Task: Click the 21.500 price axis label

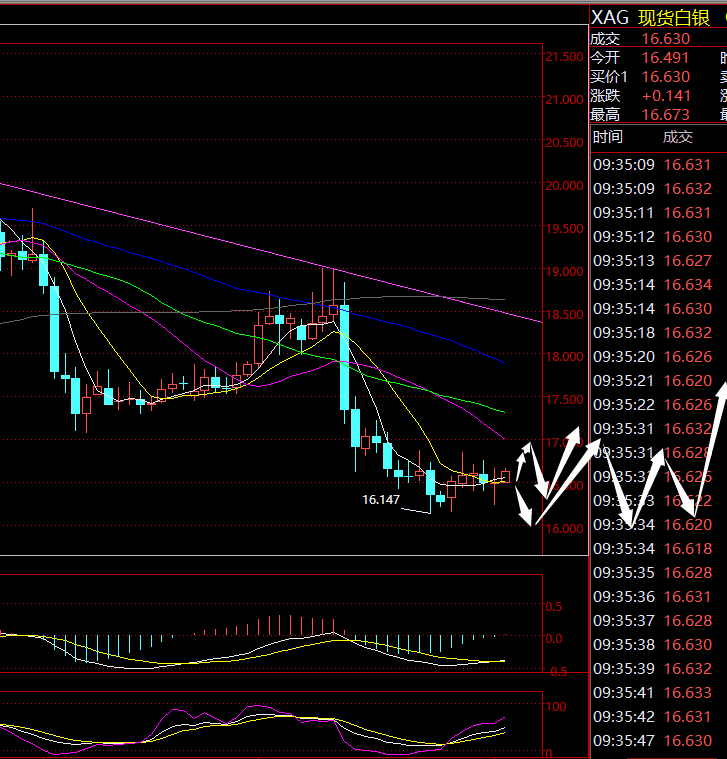Action: 564,57
